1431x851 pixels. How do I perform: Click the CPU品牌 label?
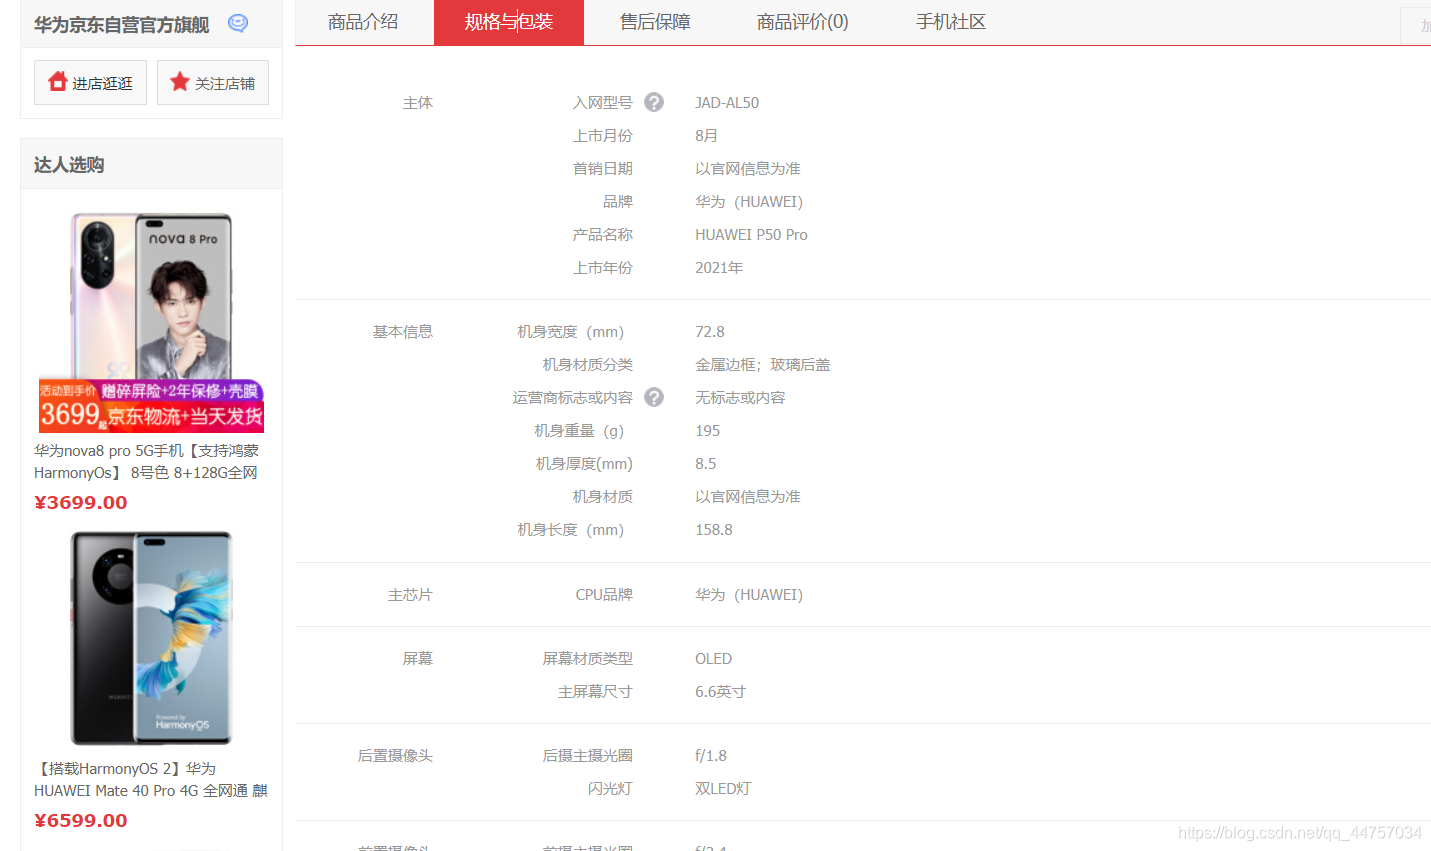[x=604, y=595]
